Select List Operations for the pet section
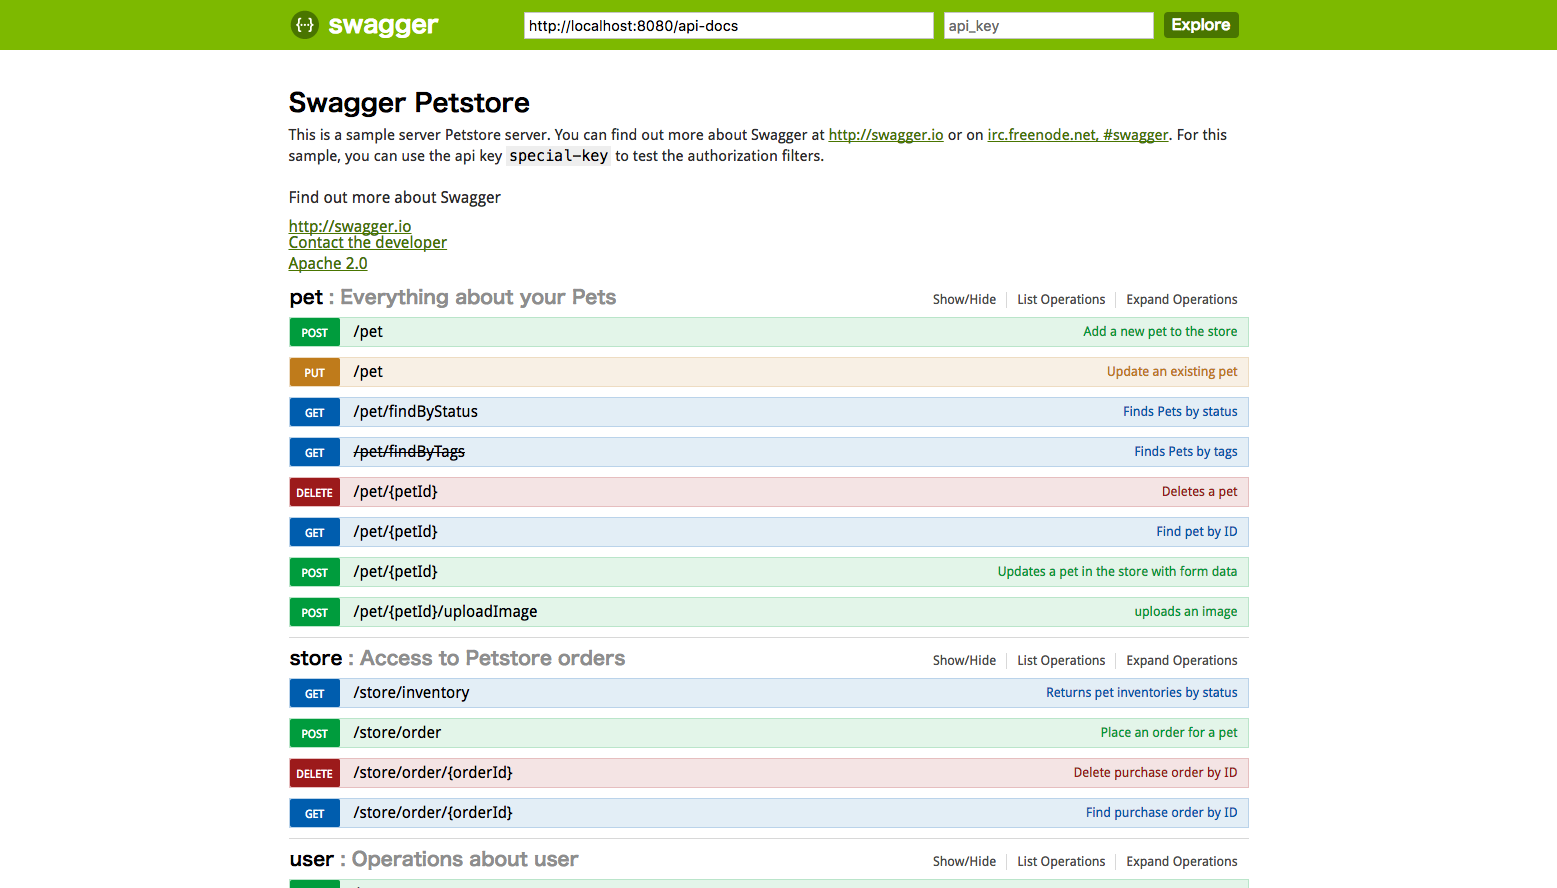 point(1061,300)
